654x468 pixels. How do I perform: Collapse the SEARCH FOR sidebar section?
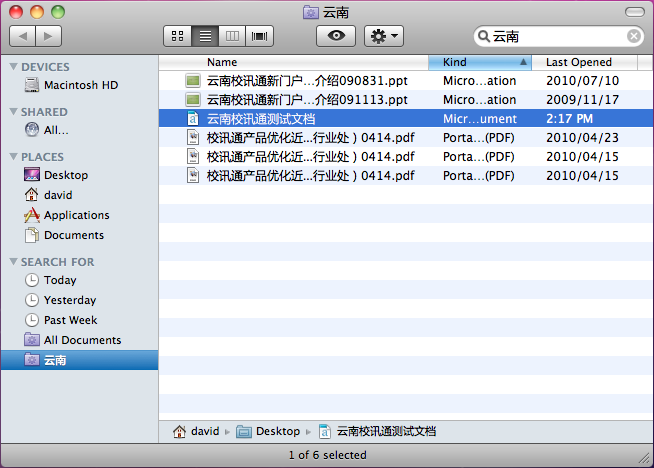(13, 262)
